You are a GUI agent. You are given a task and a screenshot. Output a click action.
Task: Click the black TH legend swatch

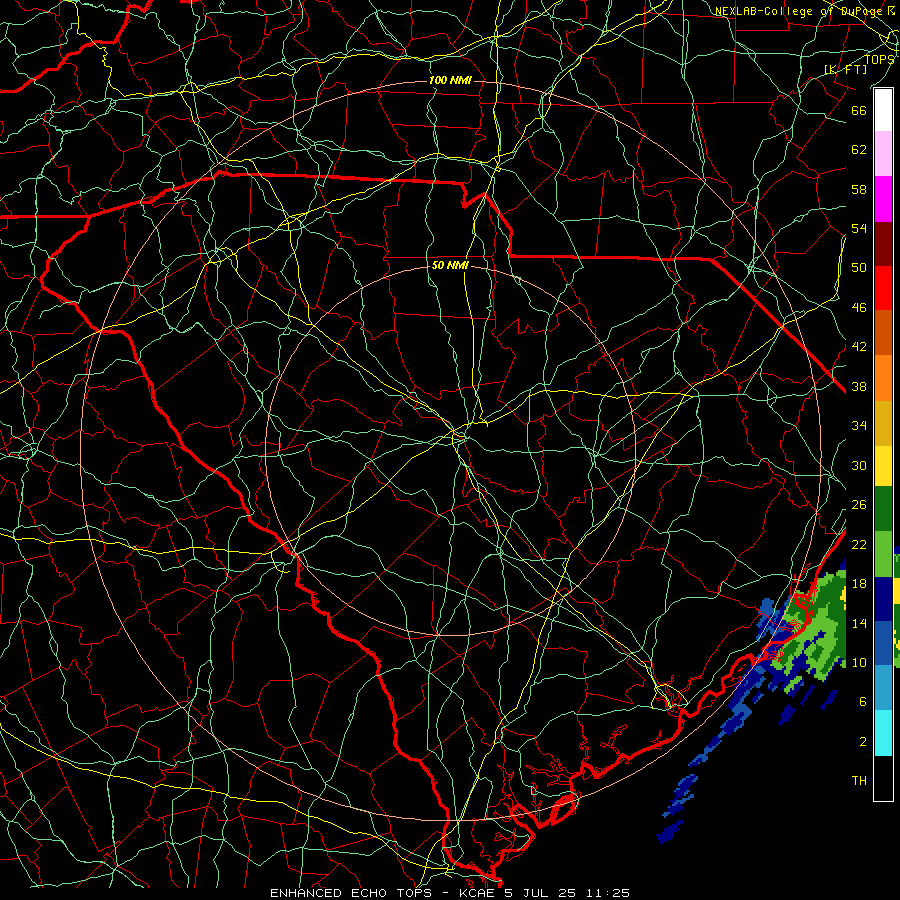point(883,778)
